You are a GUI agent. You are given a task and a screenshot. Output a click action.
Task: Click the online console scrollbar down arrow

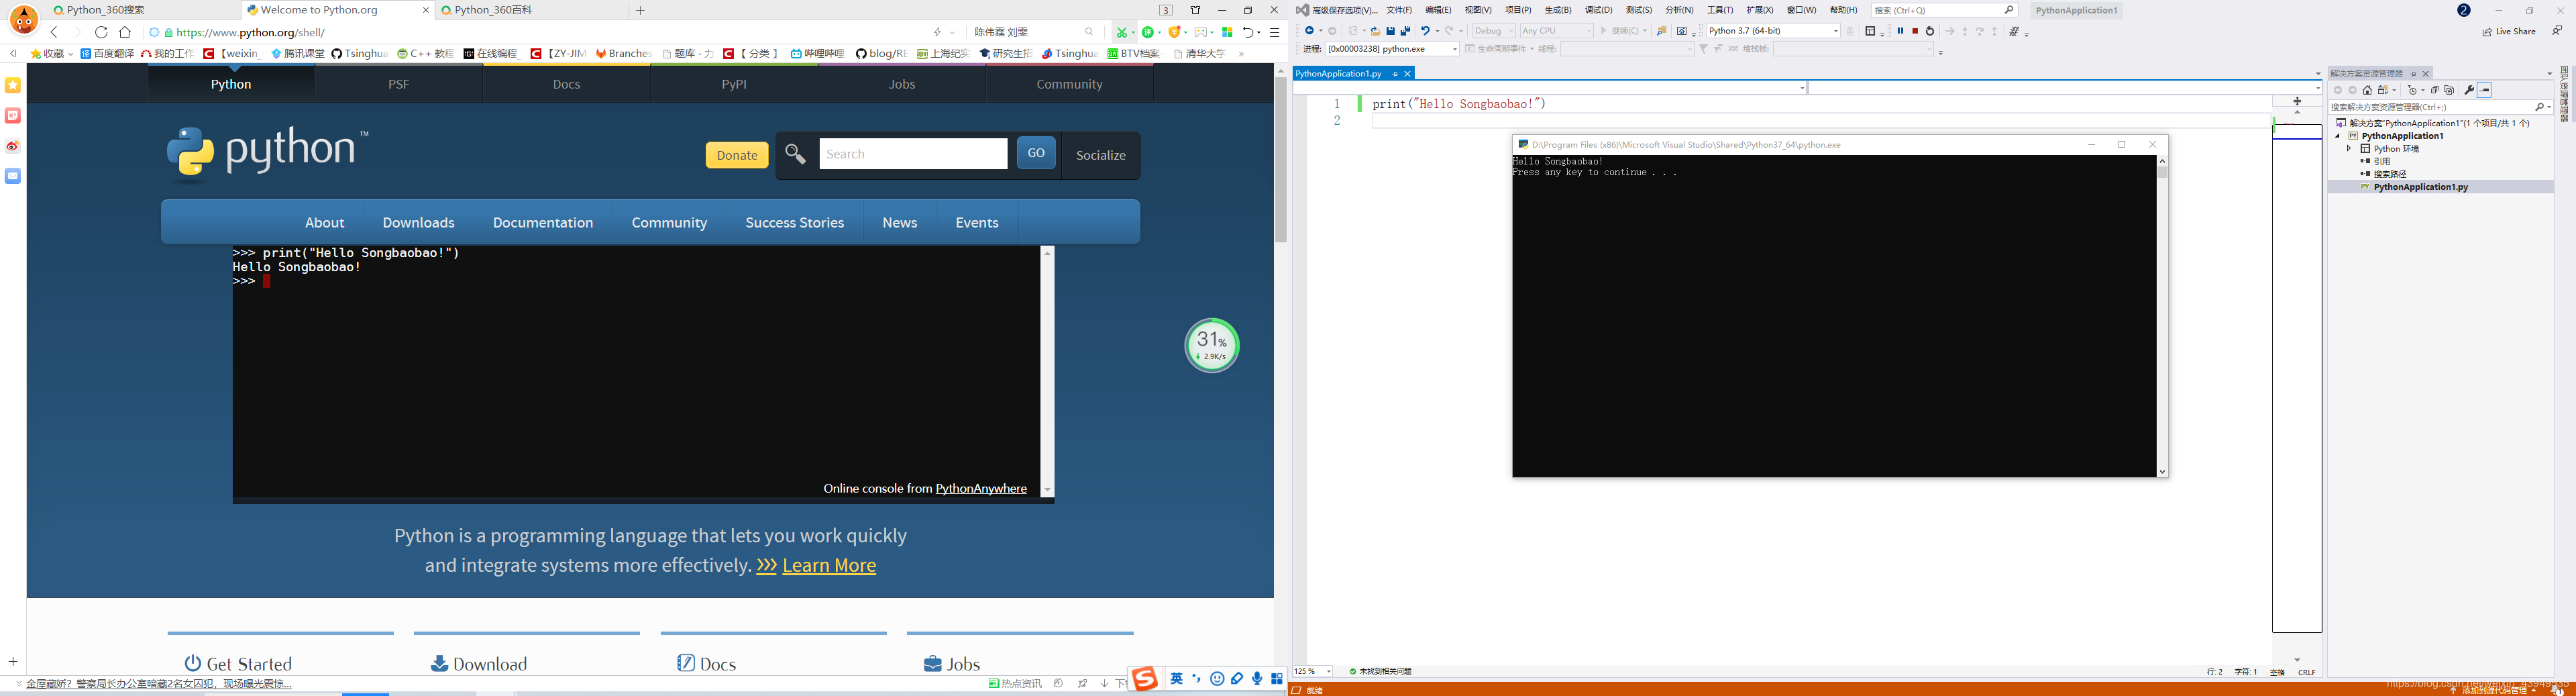click(1047, 490)
